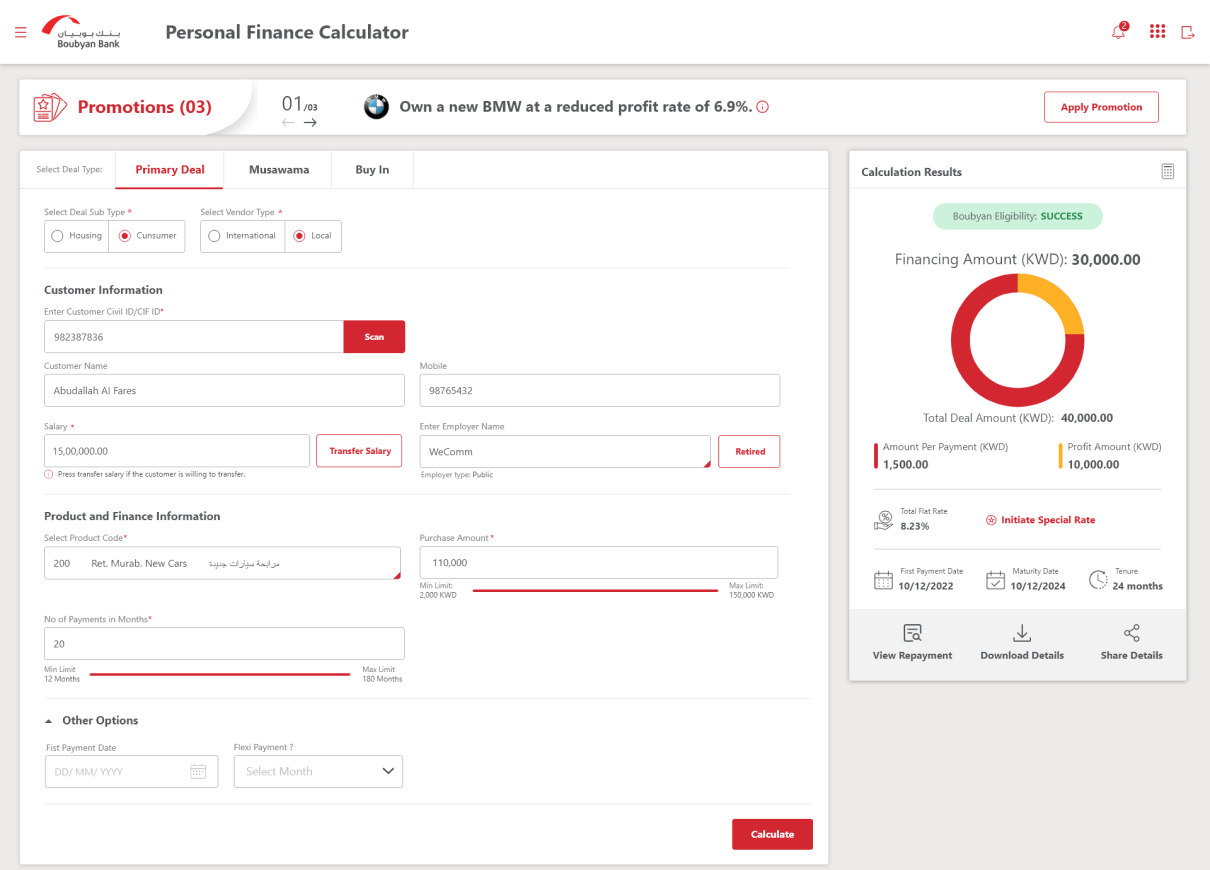The image size is (1210, 870).
Task: Click the info icon beside BMW promotion
Action: click(x=763, y=107)
